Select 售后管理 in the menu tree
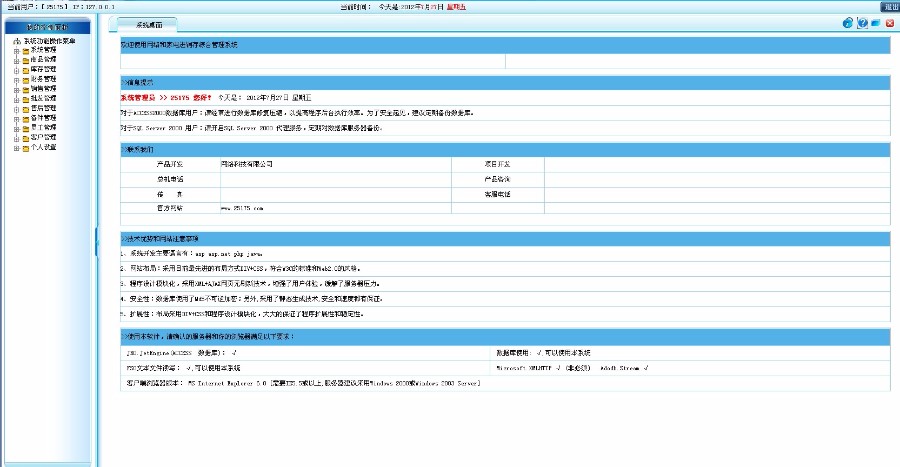Viewport: 900px width, 467px height. (x=43, y=108)
